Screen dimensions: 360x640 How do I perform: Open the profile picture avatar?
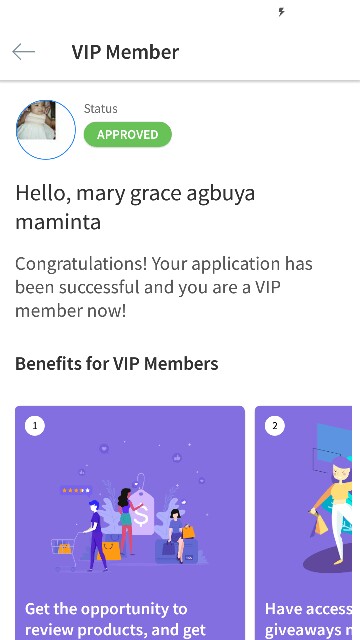(46, 130)
